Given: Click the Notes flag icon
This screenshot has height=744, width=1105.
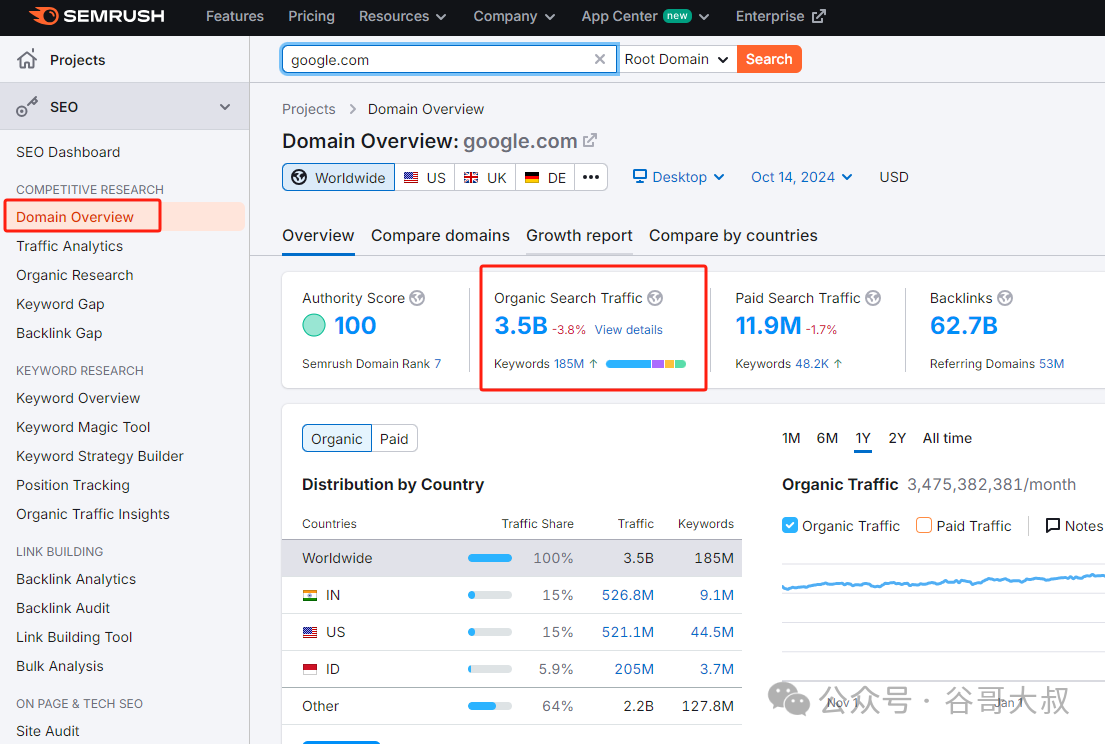Looking at the screenshot, I should coord(1053,526).
